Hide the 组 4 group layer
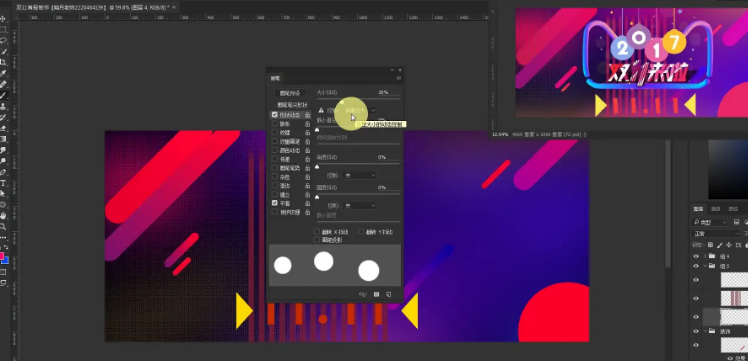 tap(696, 256)
